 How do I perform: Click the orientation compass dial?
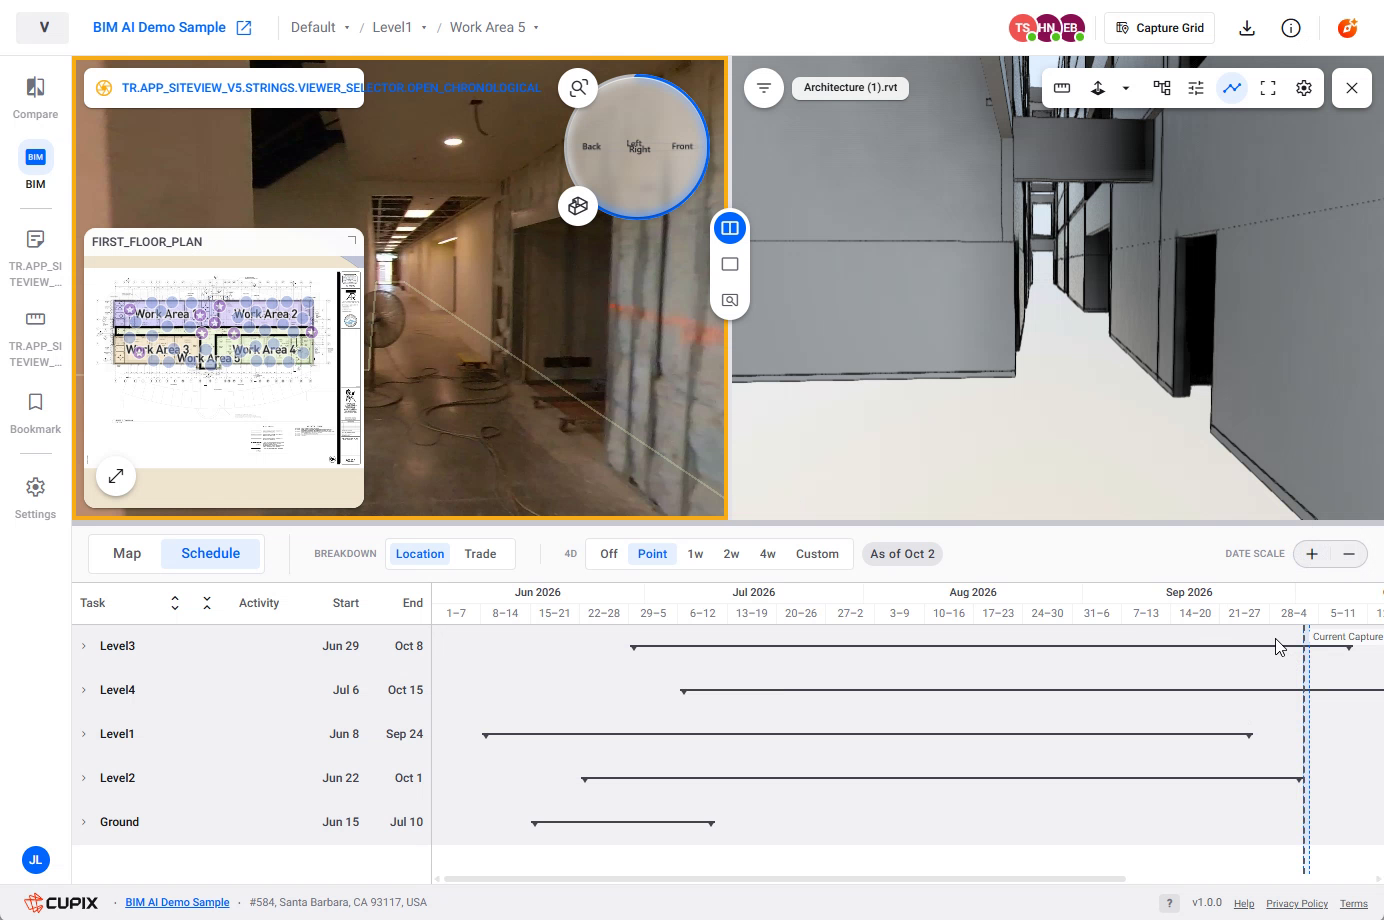(x=637, y=146)
